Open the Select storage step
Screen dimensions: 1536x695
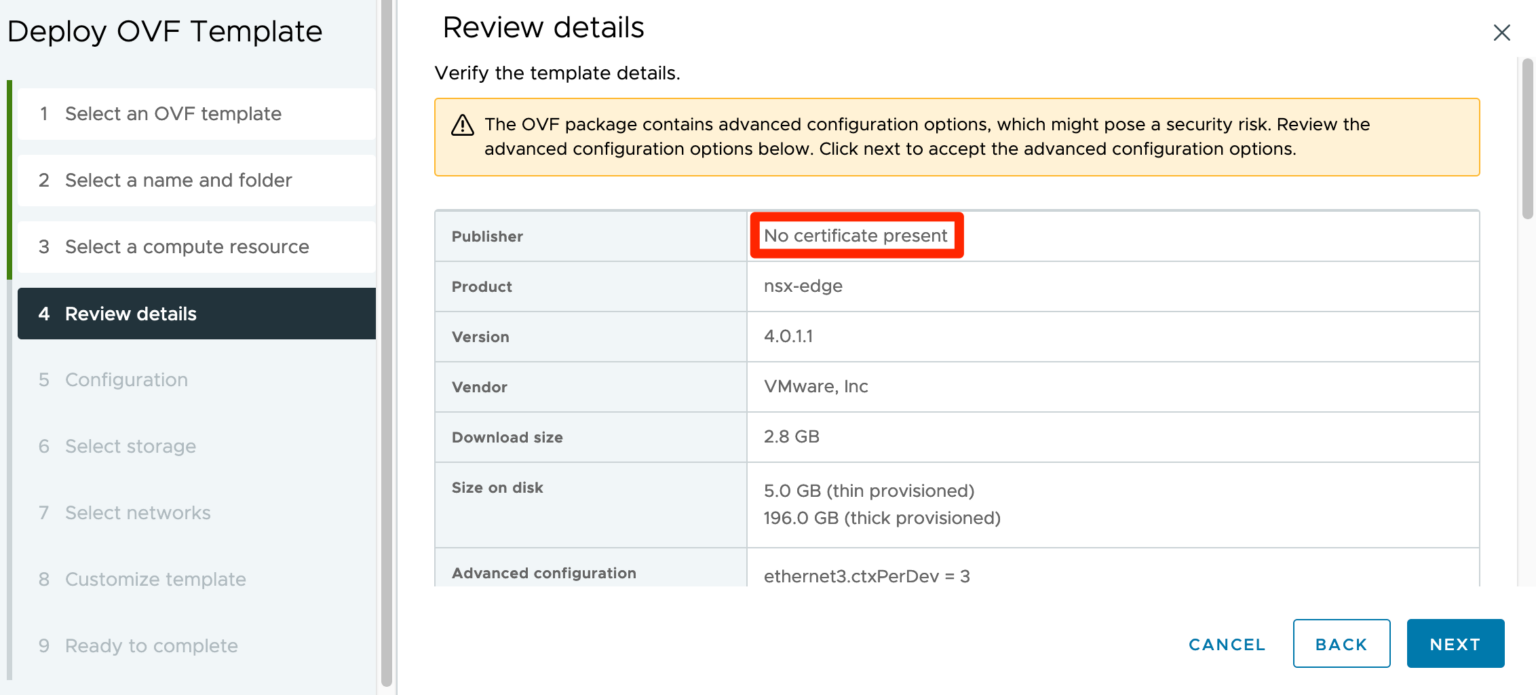point(130,446)
